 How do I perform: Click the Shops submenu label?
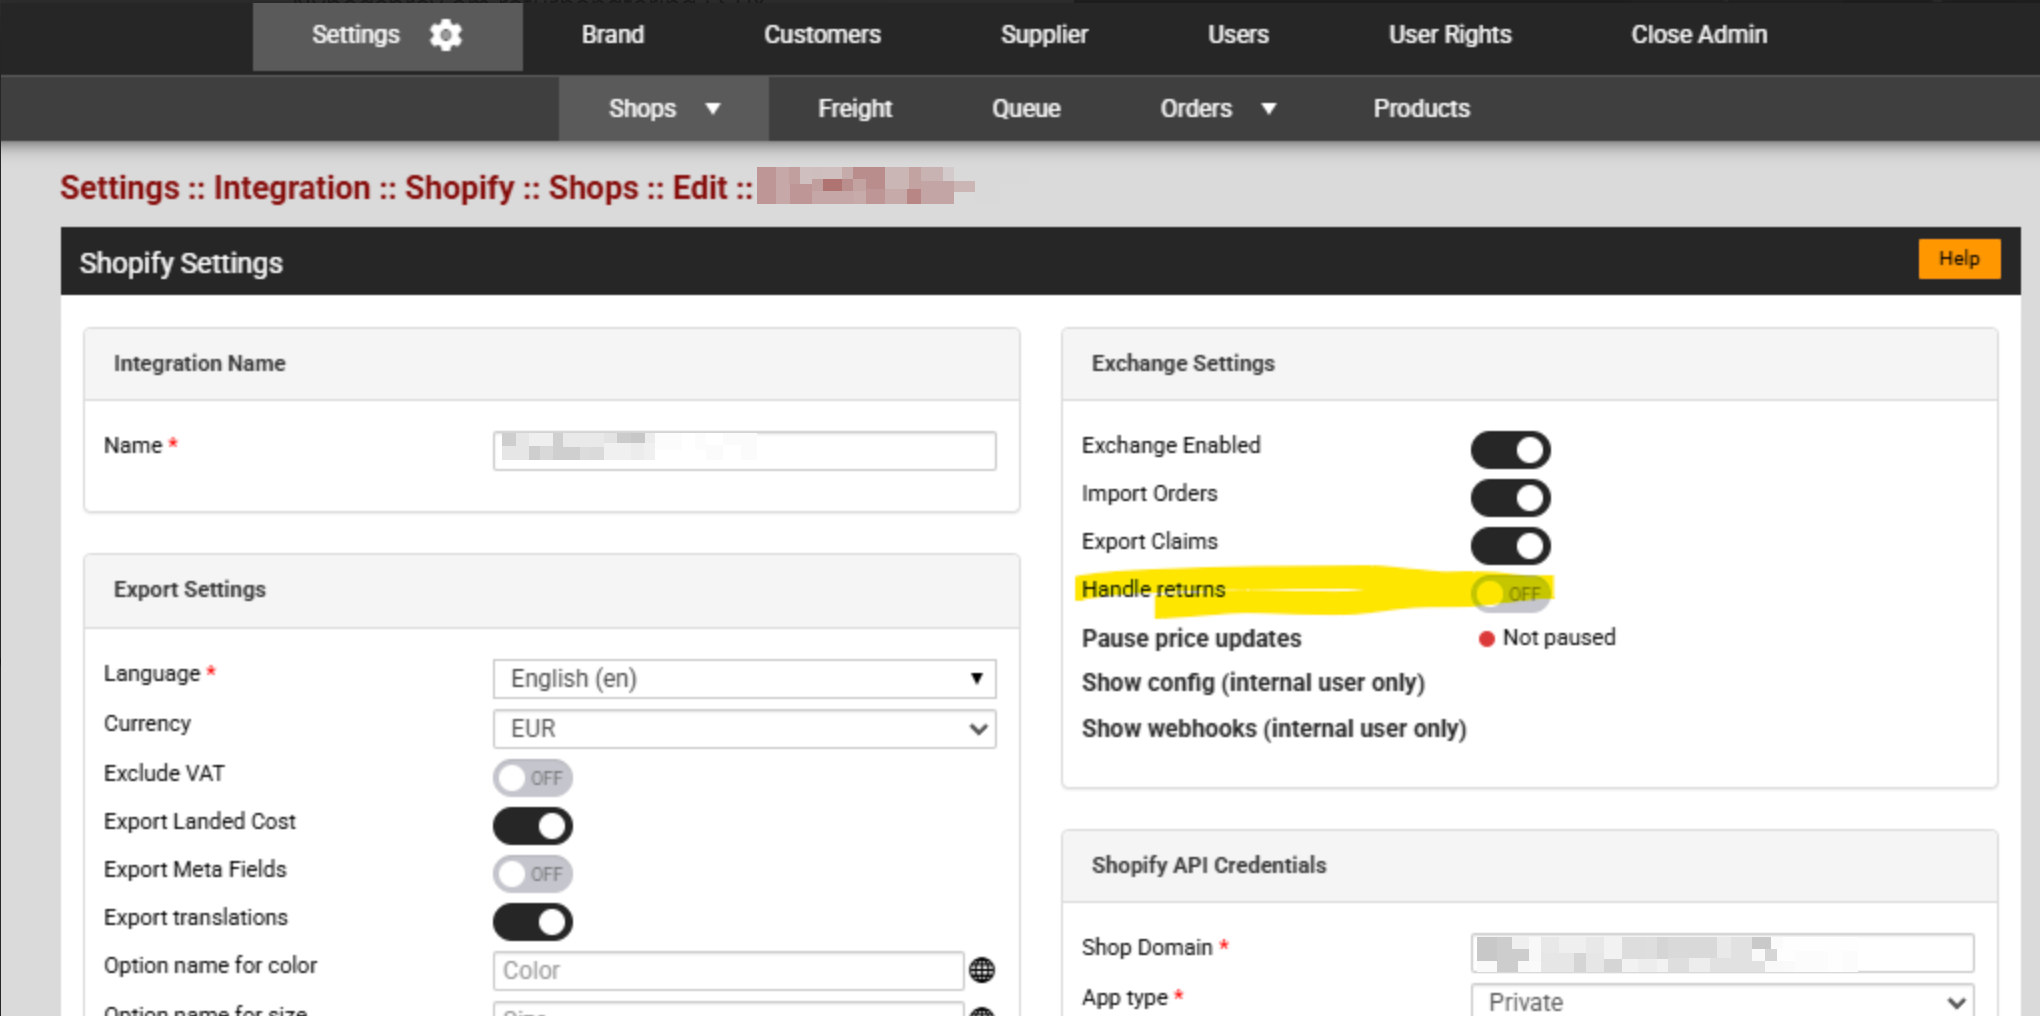[x=642, y=109]
